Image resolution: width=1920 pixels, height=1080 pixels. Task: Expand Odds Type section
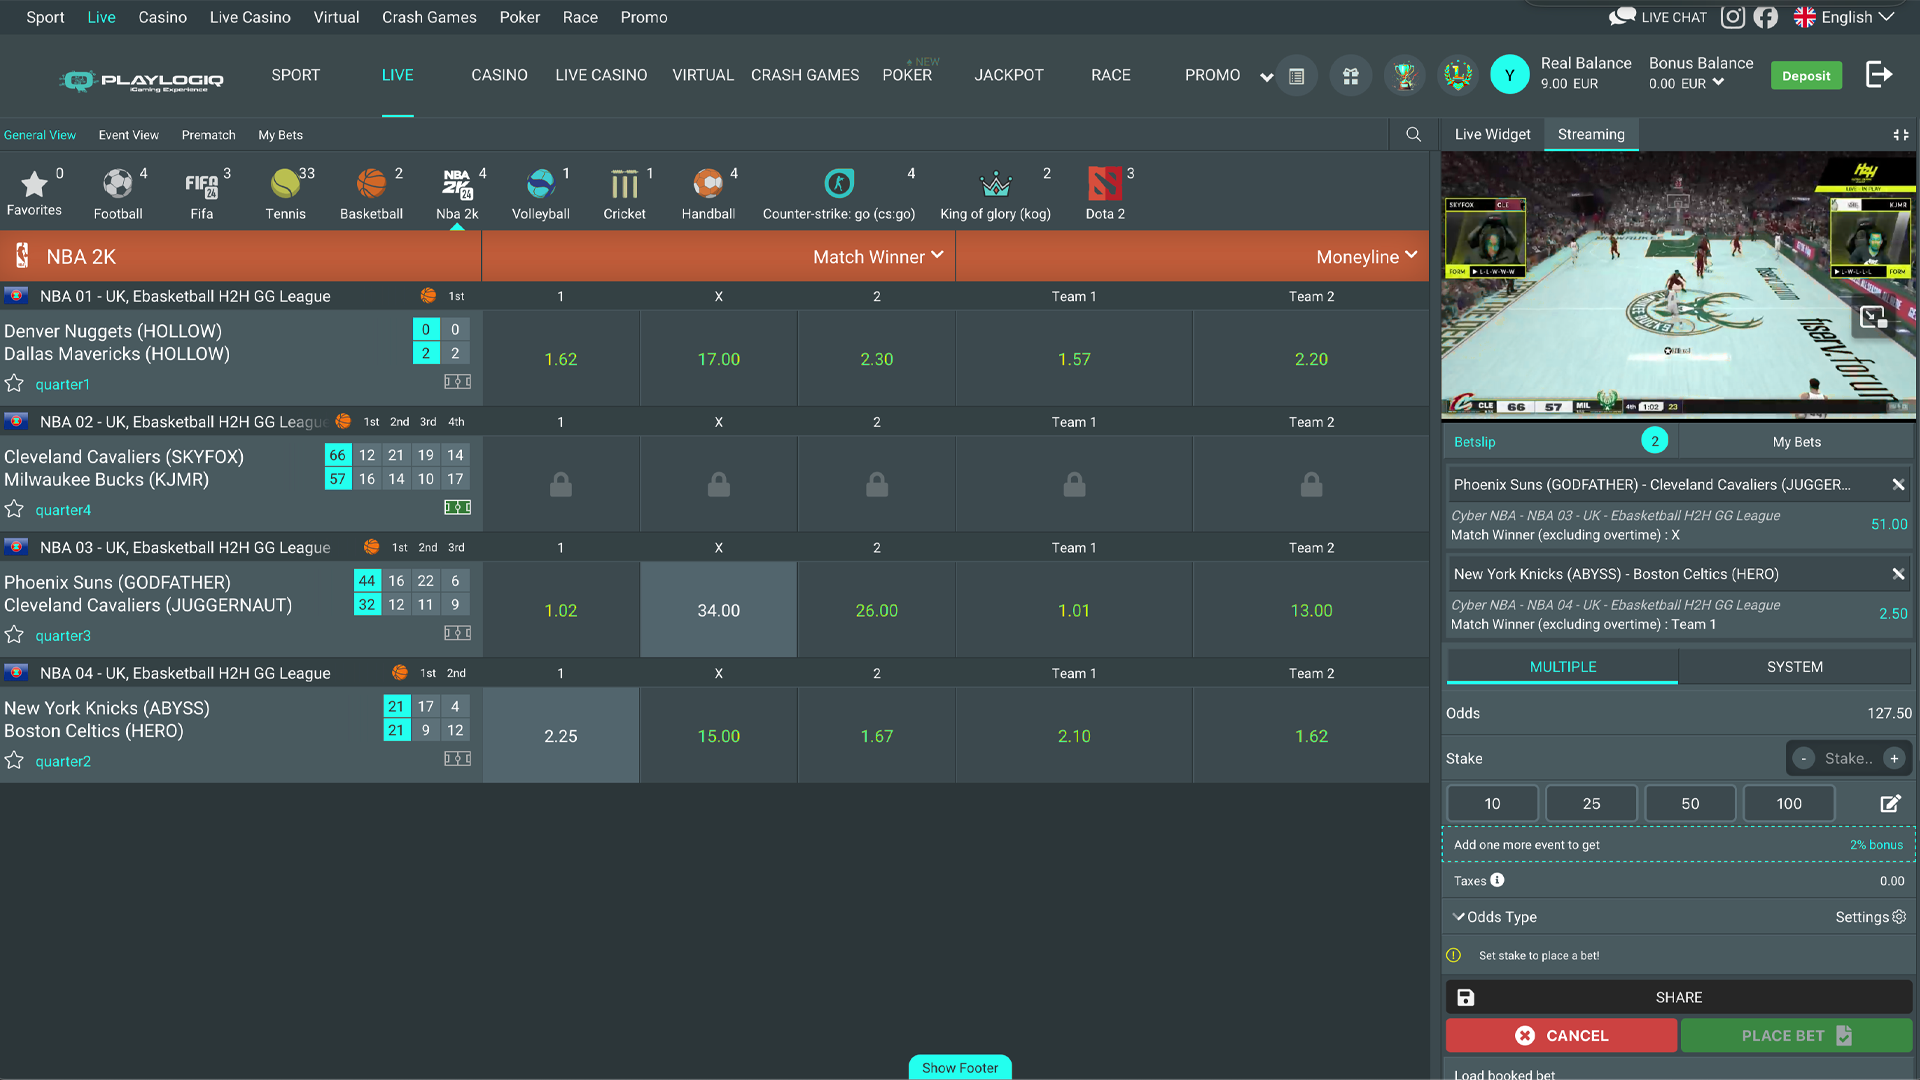click(1495, 917)
